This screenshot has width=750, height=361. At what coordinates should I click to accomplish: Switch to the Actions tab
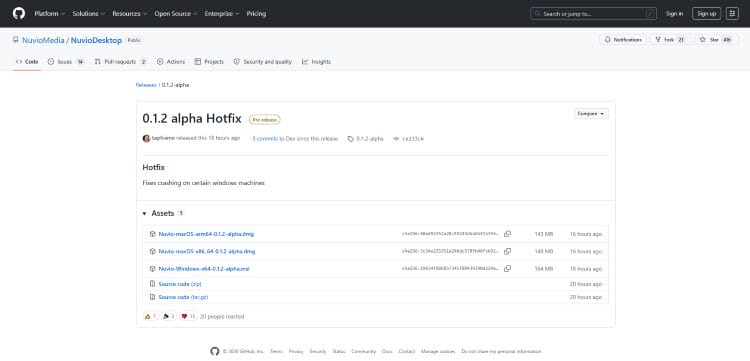pos(171,62)
